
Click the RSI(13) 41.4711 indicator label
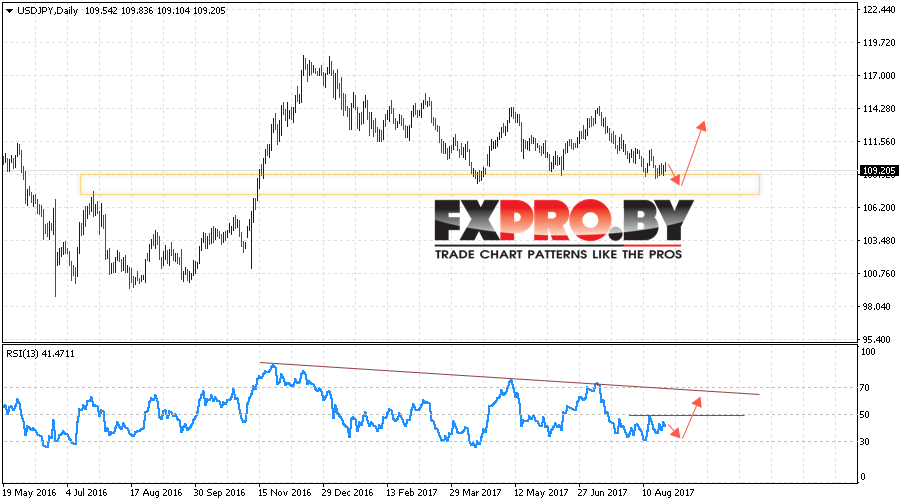click(x=40, y=354)
